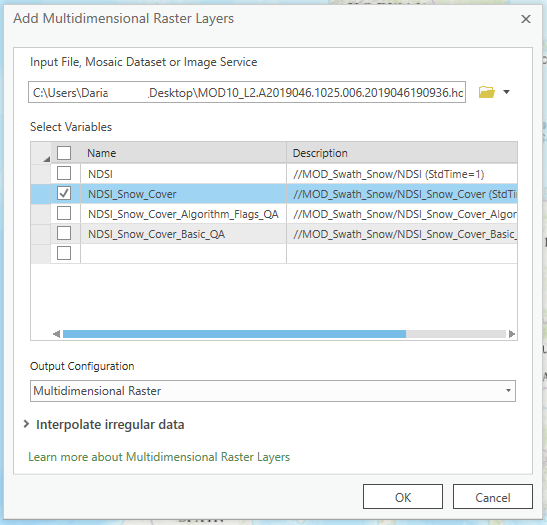Toggle the select-all checkbox in table header

coord(64,153)
